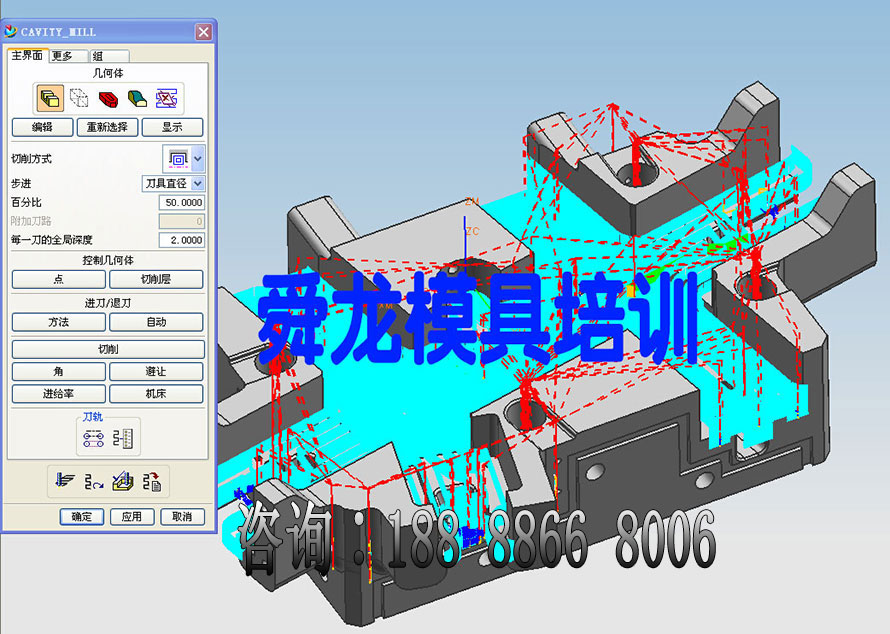Select the red Check geometry icon
Viewport: 890px width, 634px height.
click(108, 98)
